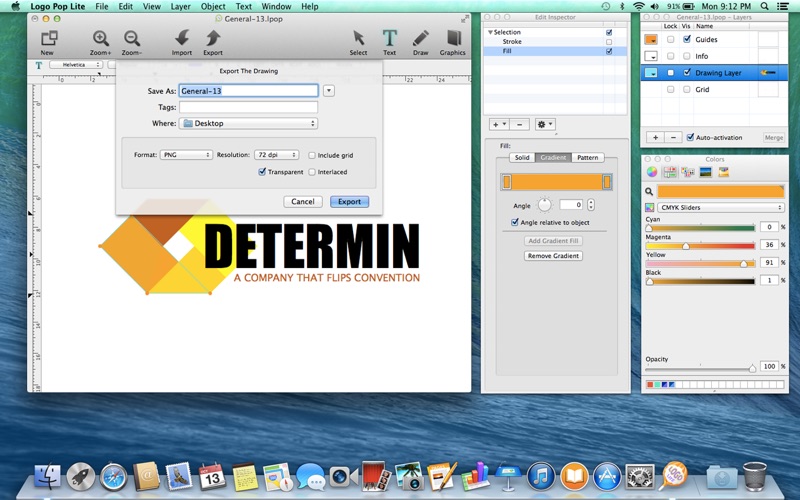800x500 pixels.
Task: Select color sliders mode in Colors panel
Action: 669,172
